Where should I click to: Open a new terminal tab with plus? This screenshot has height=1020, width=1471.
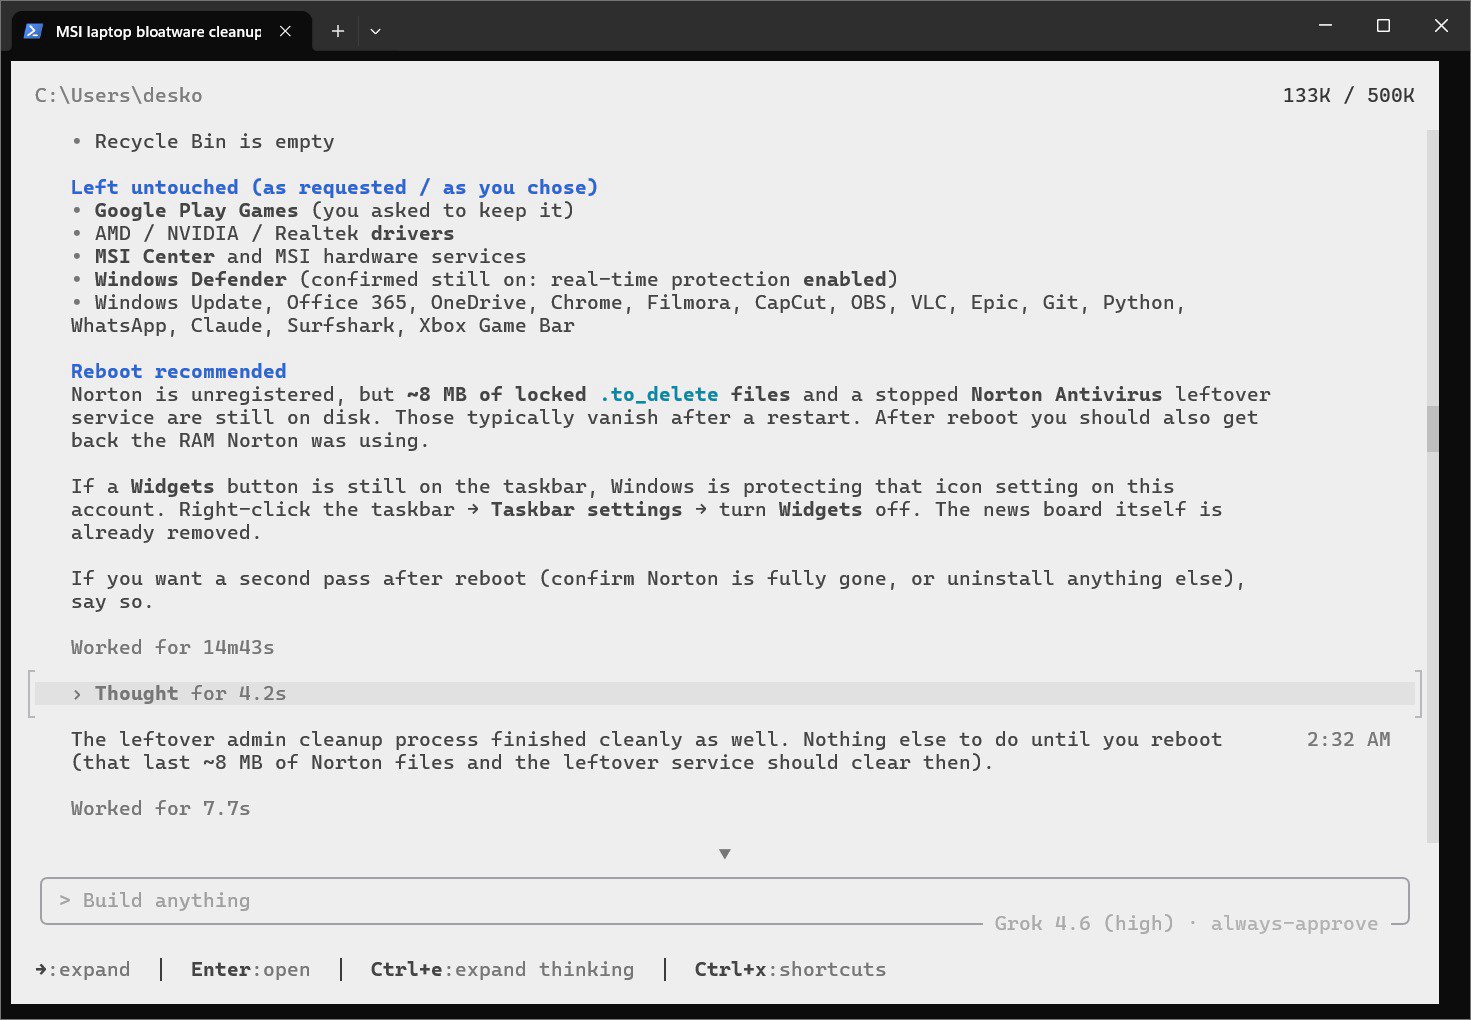pyautogui.click(x=338, y=31)
